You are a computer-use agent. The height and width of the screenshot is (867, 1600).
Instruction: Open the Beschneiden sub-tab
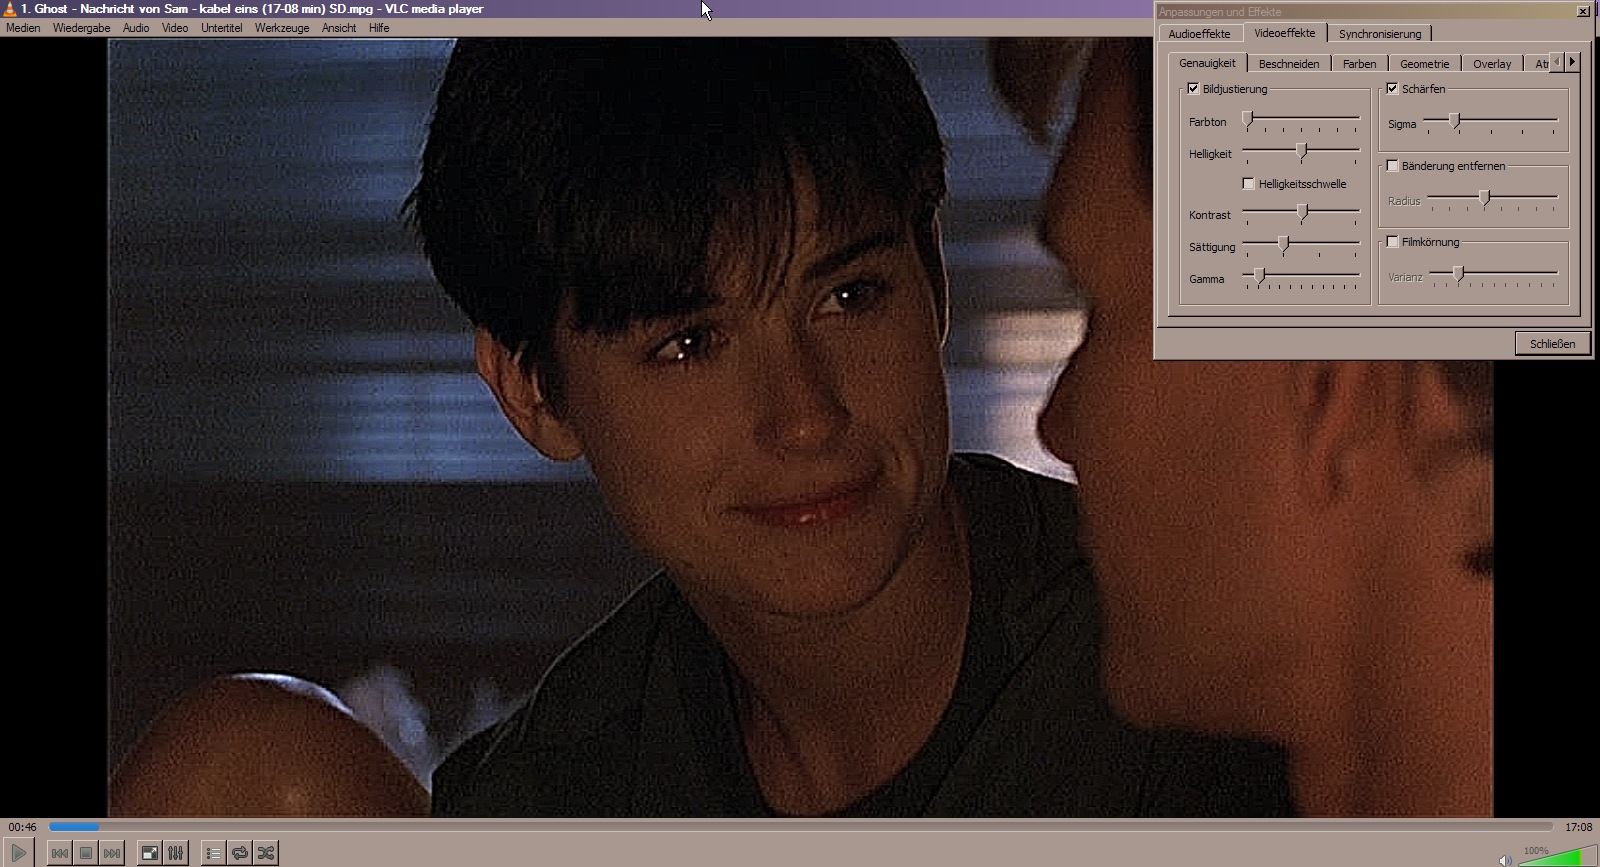tap(1289, 64)
